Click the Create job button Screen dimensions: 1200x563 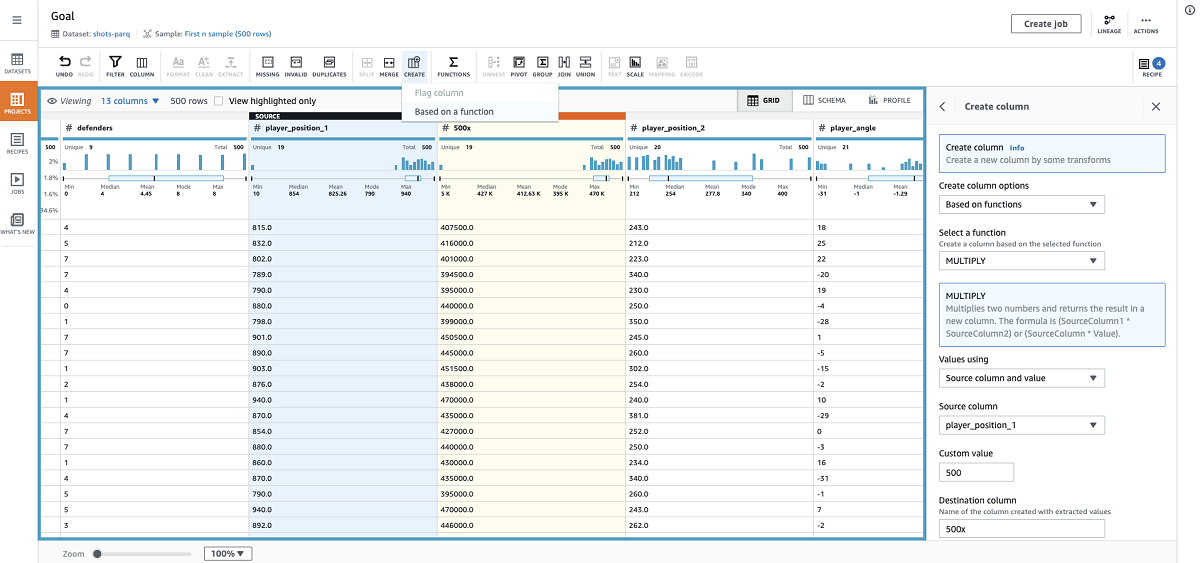pos(1045,24)
